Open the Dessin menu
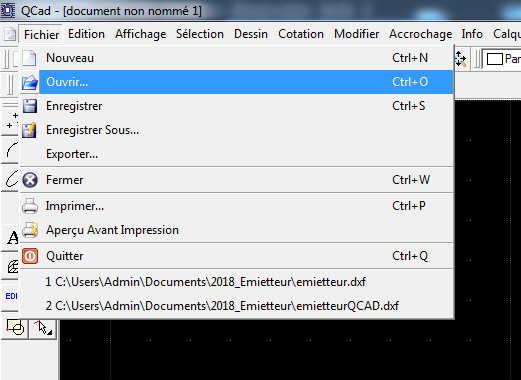Image resolution: width=521 pixels, height=380 pixels. pos(251,34)
